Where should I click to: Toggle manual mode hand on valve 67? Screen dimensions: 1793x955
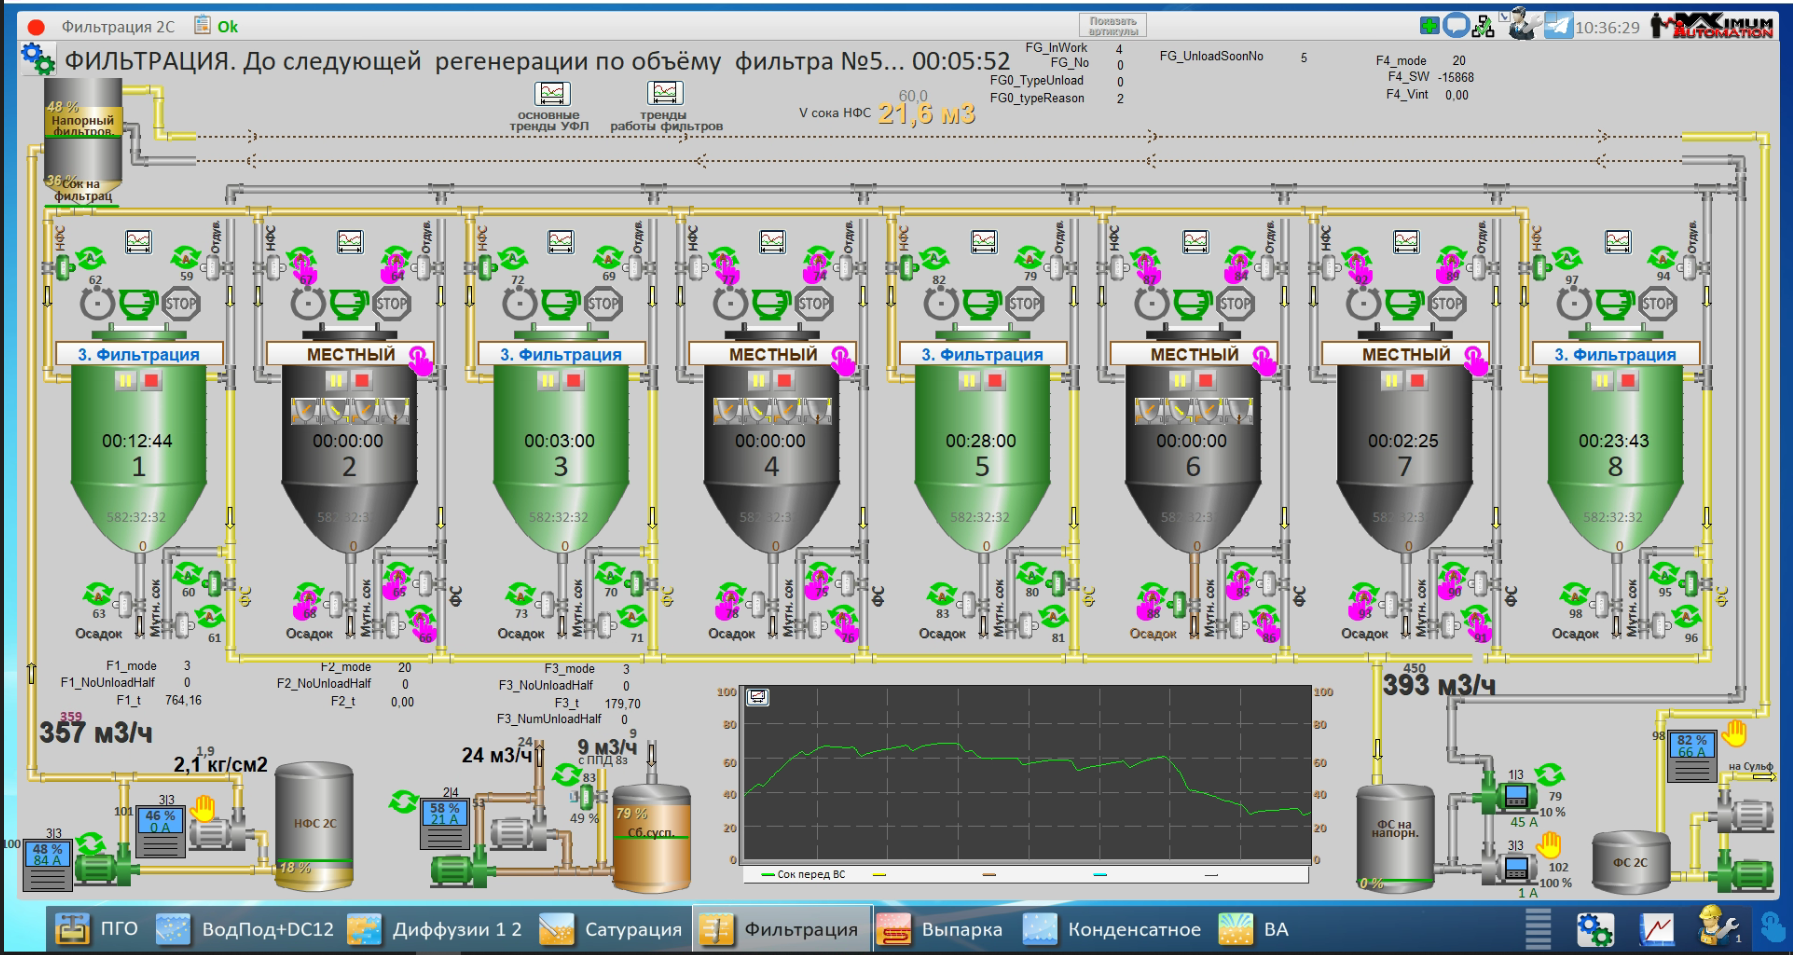click(x=304, y=266)
